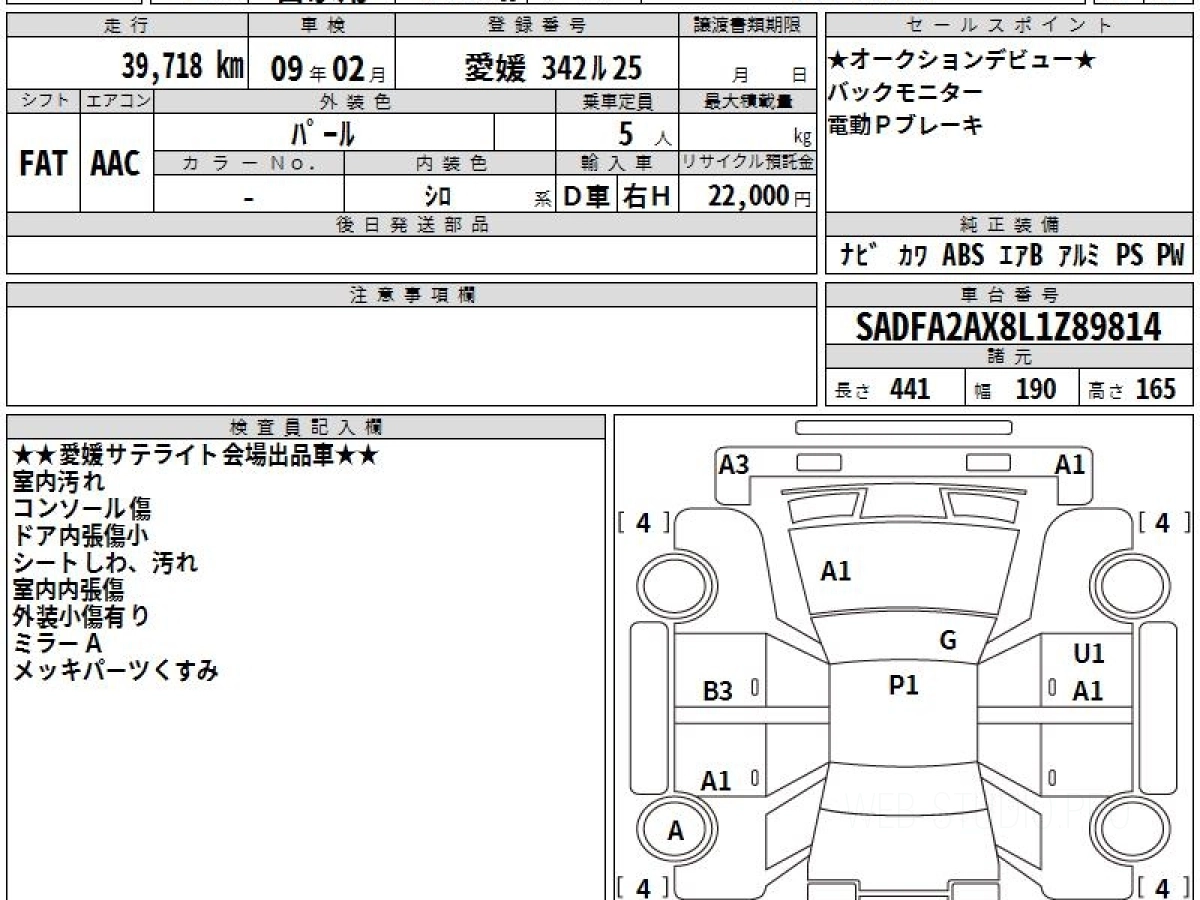This screenshot has height=900, width=1200.
Task: Click the メッキパーツくすみ inspector note
Action: 115,671
